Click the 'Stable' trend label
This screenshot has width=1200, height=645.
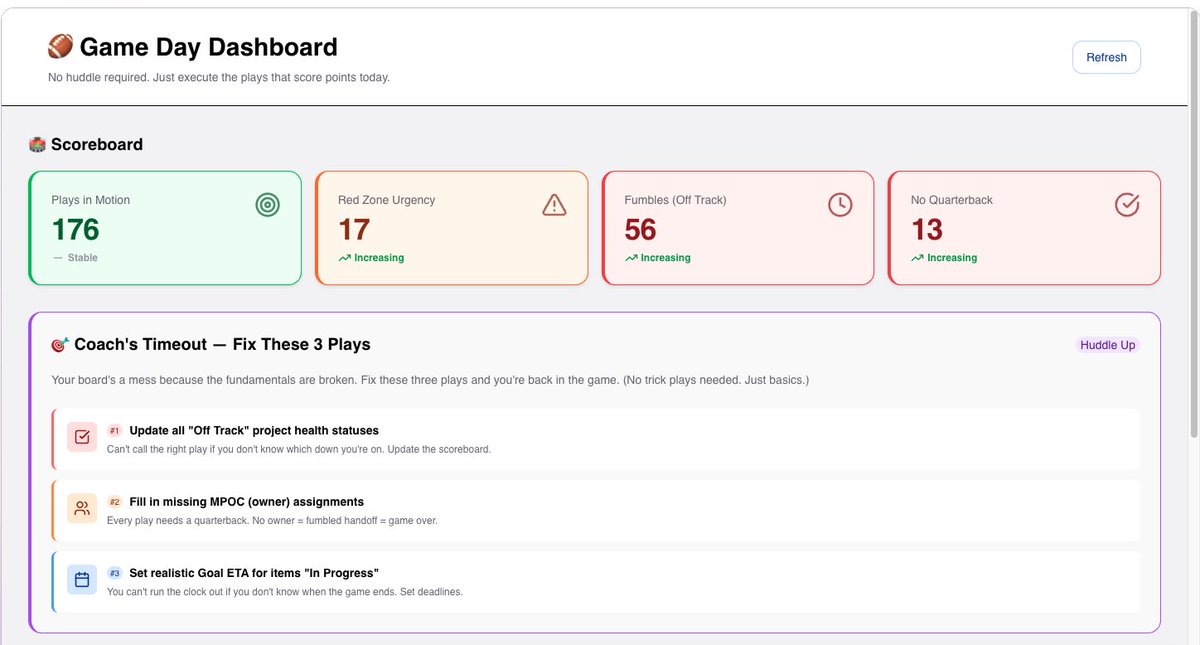(83, 258)
